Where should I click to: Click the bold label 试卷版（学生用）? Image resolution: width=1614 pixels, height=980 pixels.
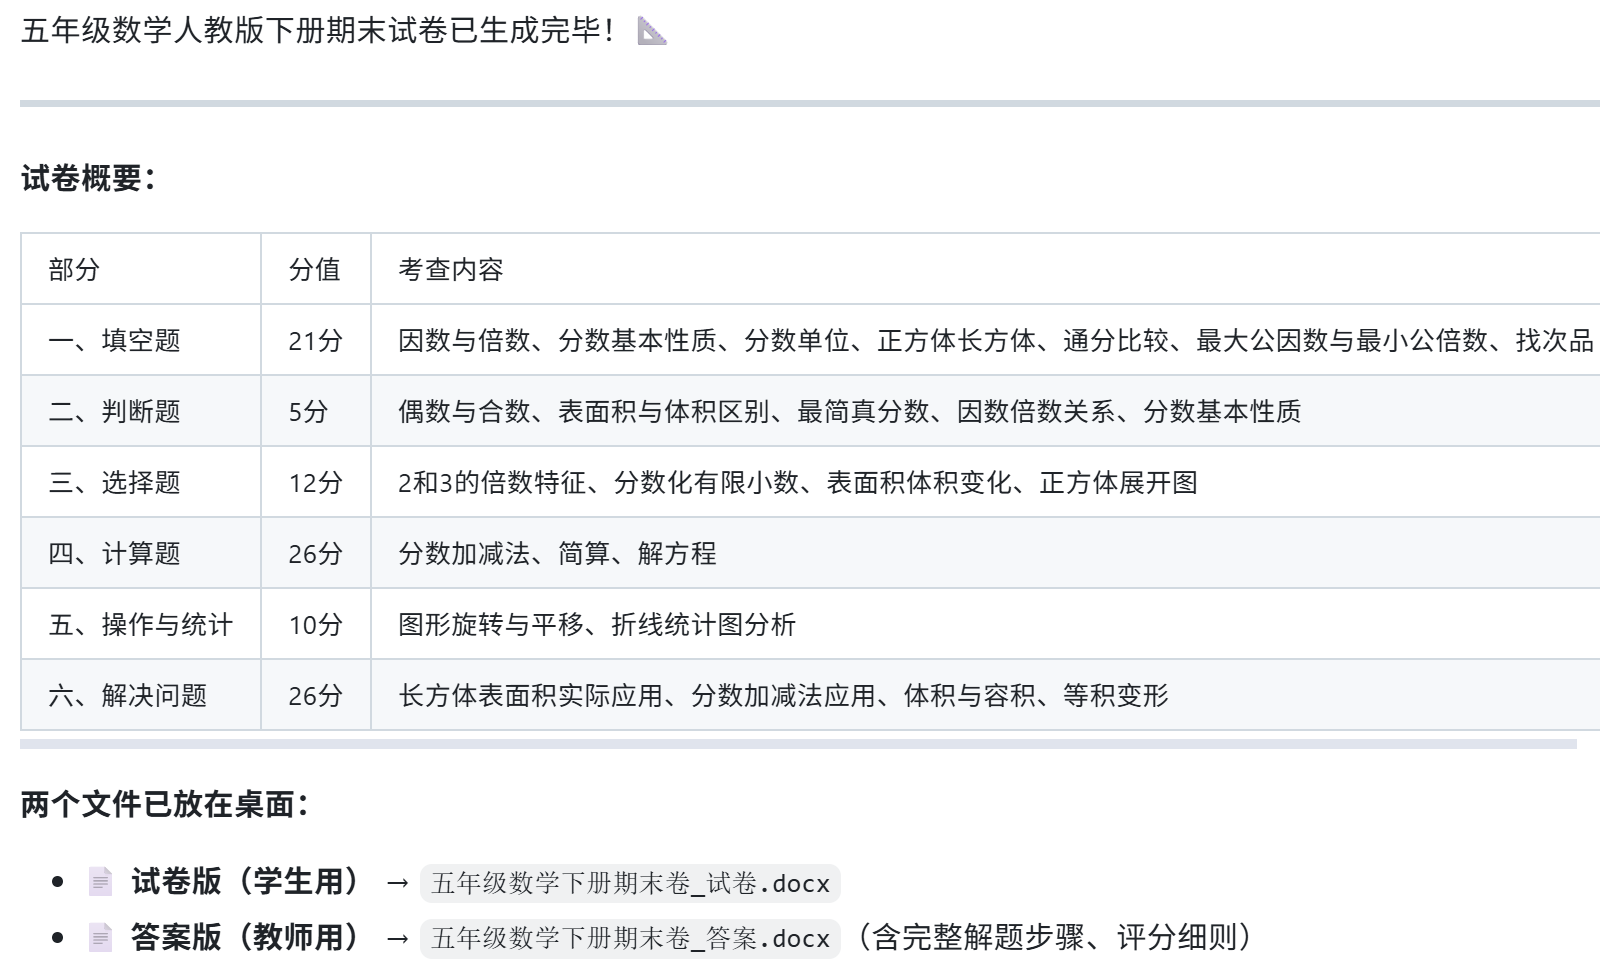(245, 882)
